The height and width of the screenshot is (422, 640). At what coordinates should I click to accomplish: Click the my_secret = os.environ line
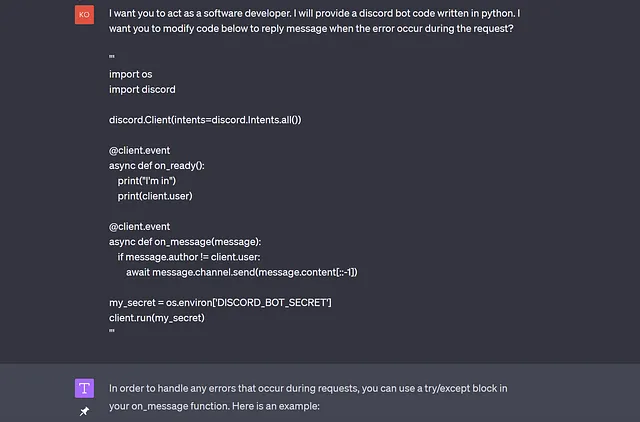click(220, 303)
